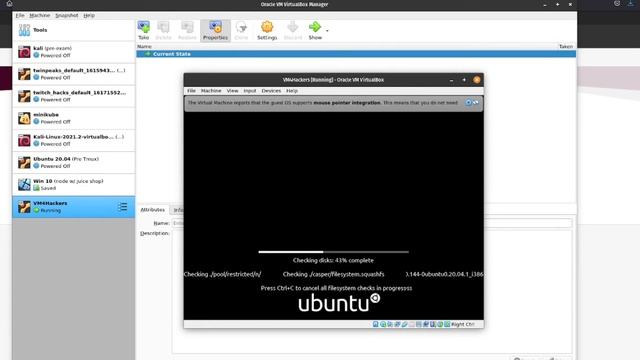Open the Manager Snapshot menu
Viewport: 640px width, 360px height.
click(67, 16)
